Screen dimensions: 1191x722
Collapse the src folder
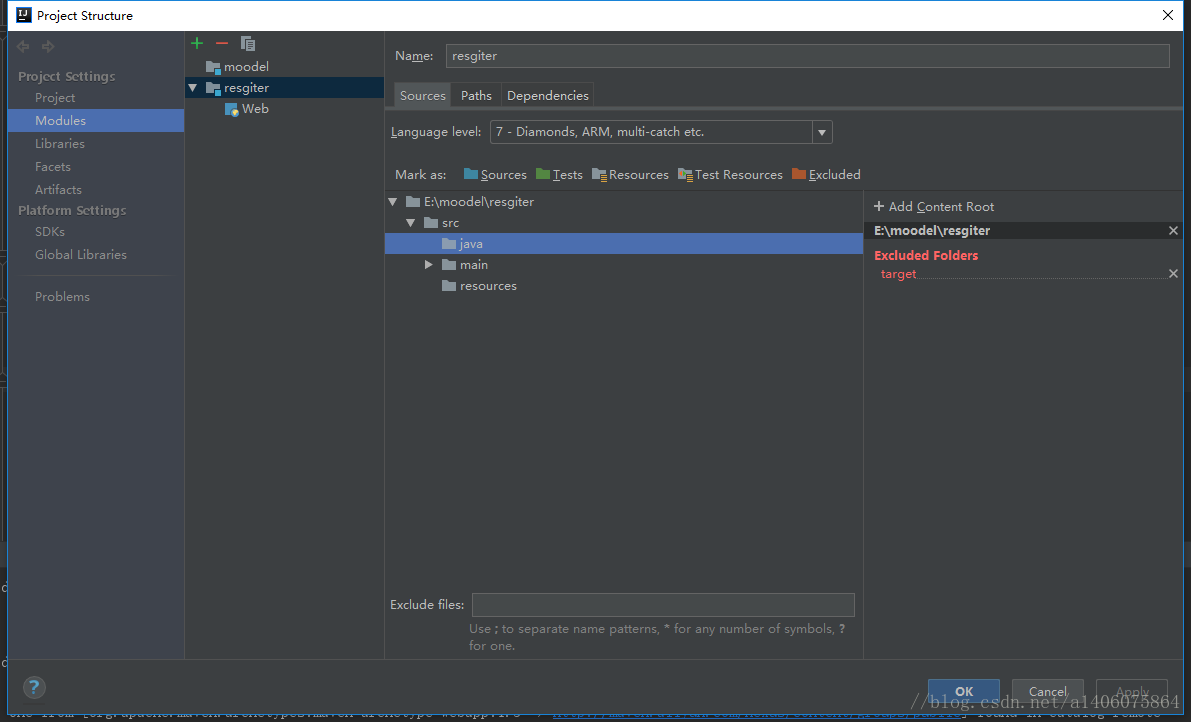(x=411, y=223)
